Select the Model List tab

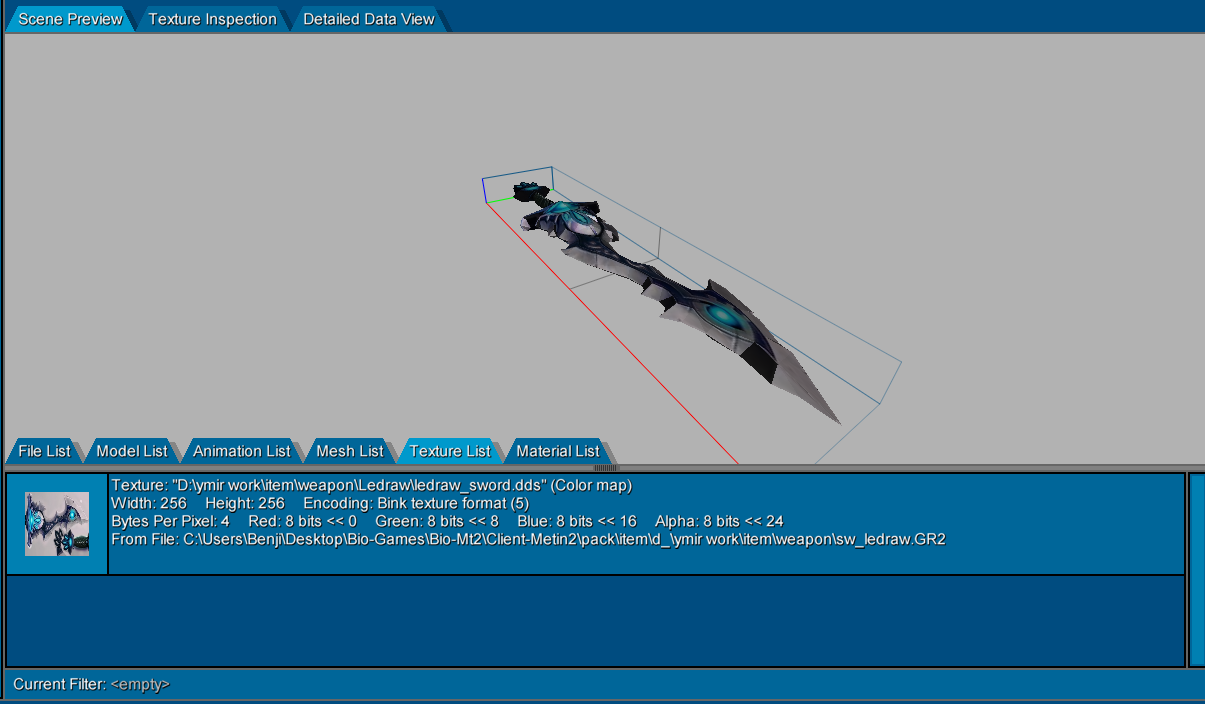[x=132, y=451]
